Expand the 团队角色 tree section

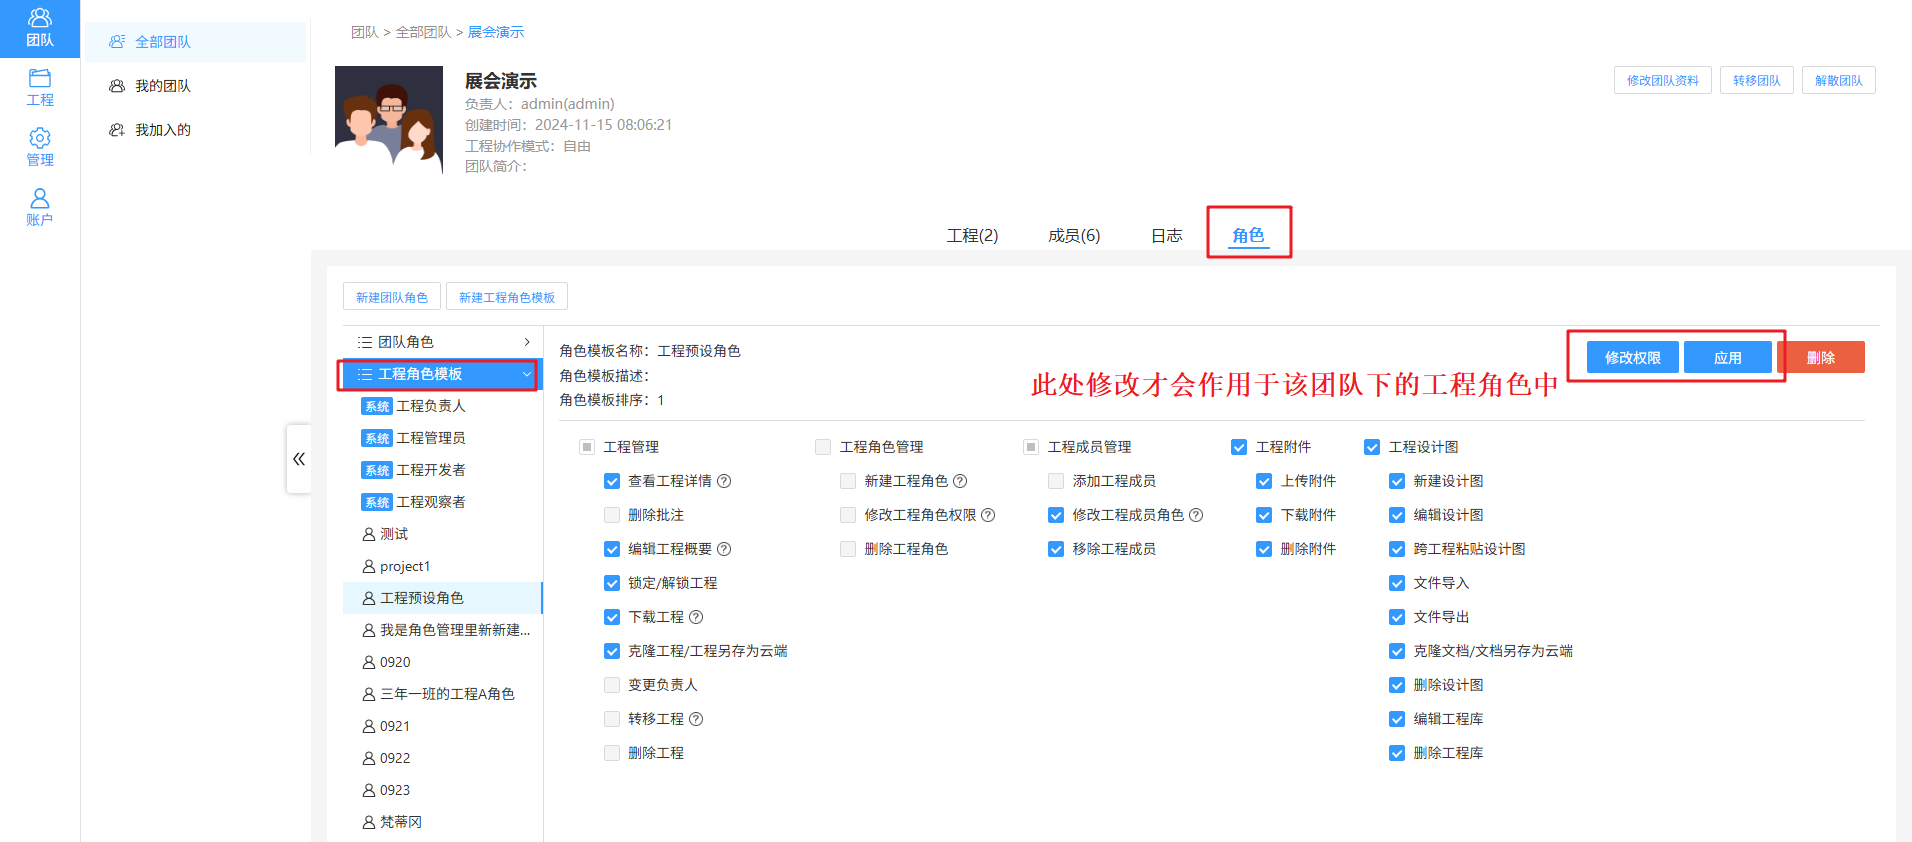(x=443, y=342)
